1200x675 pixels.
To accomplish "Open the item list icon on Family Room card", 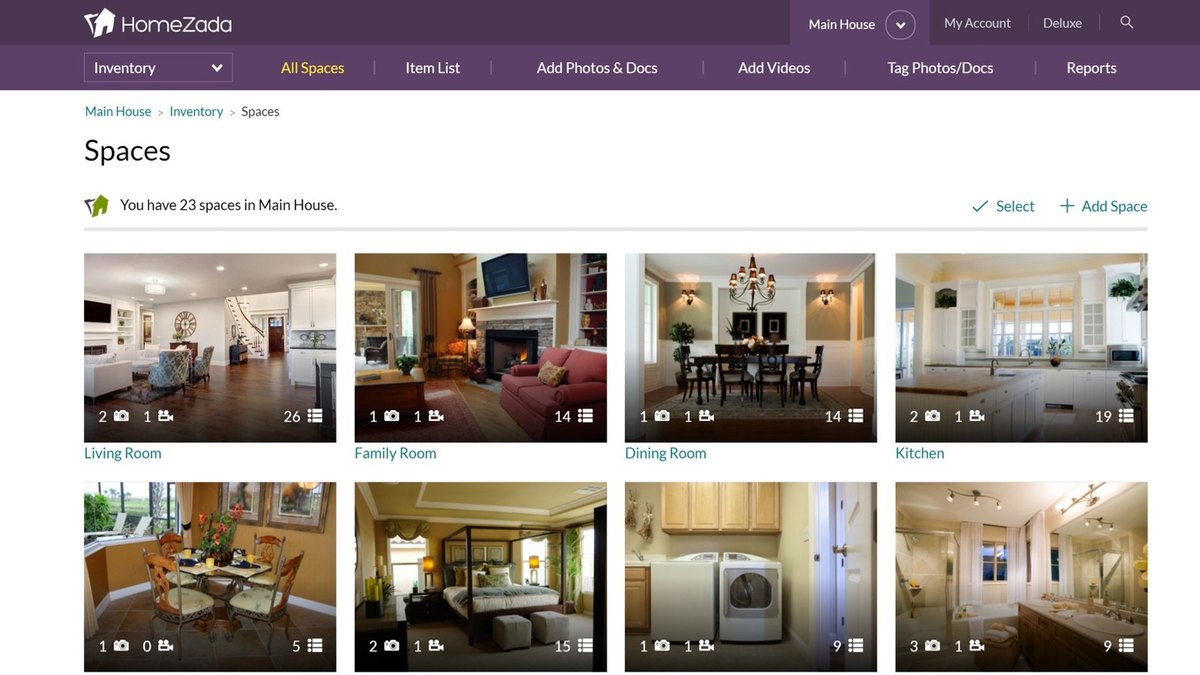I will (x=586, y=416).
